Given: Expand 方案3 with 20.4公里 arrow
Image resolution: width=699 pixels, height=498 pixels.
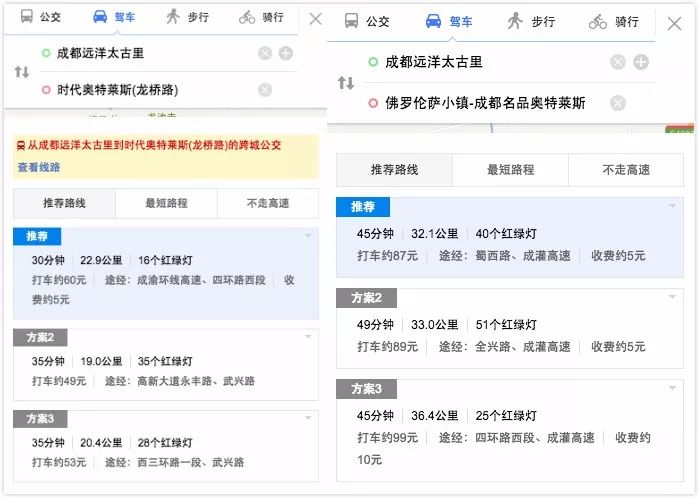Looking at the screenshot, I should coord(308,418).
